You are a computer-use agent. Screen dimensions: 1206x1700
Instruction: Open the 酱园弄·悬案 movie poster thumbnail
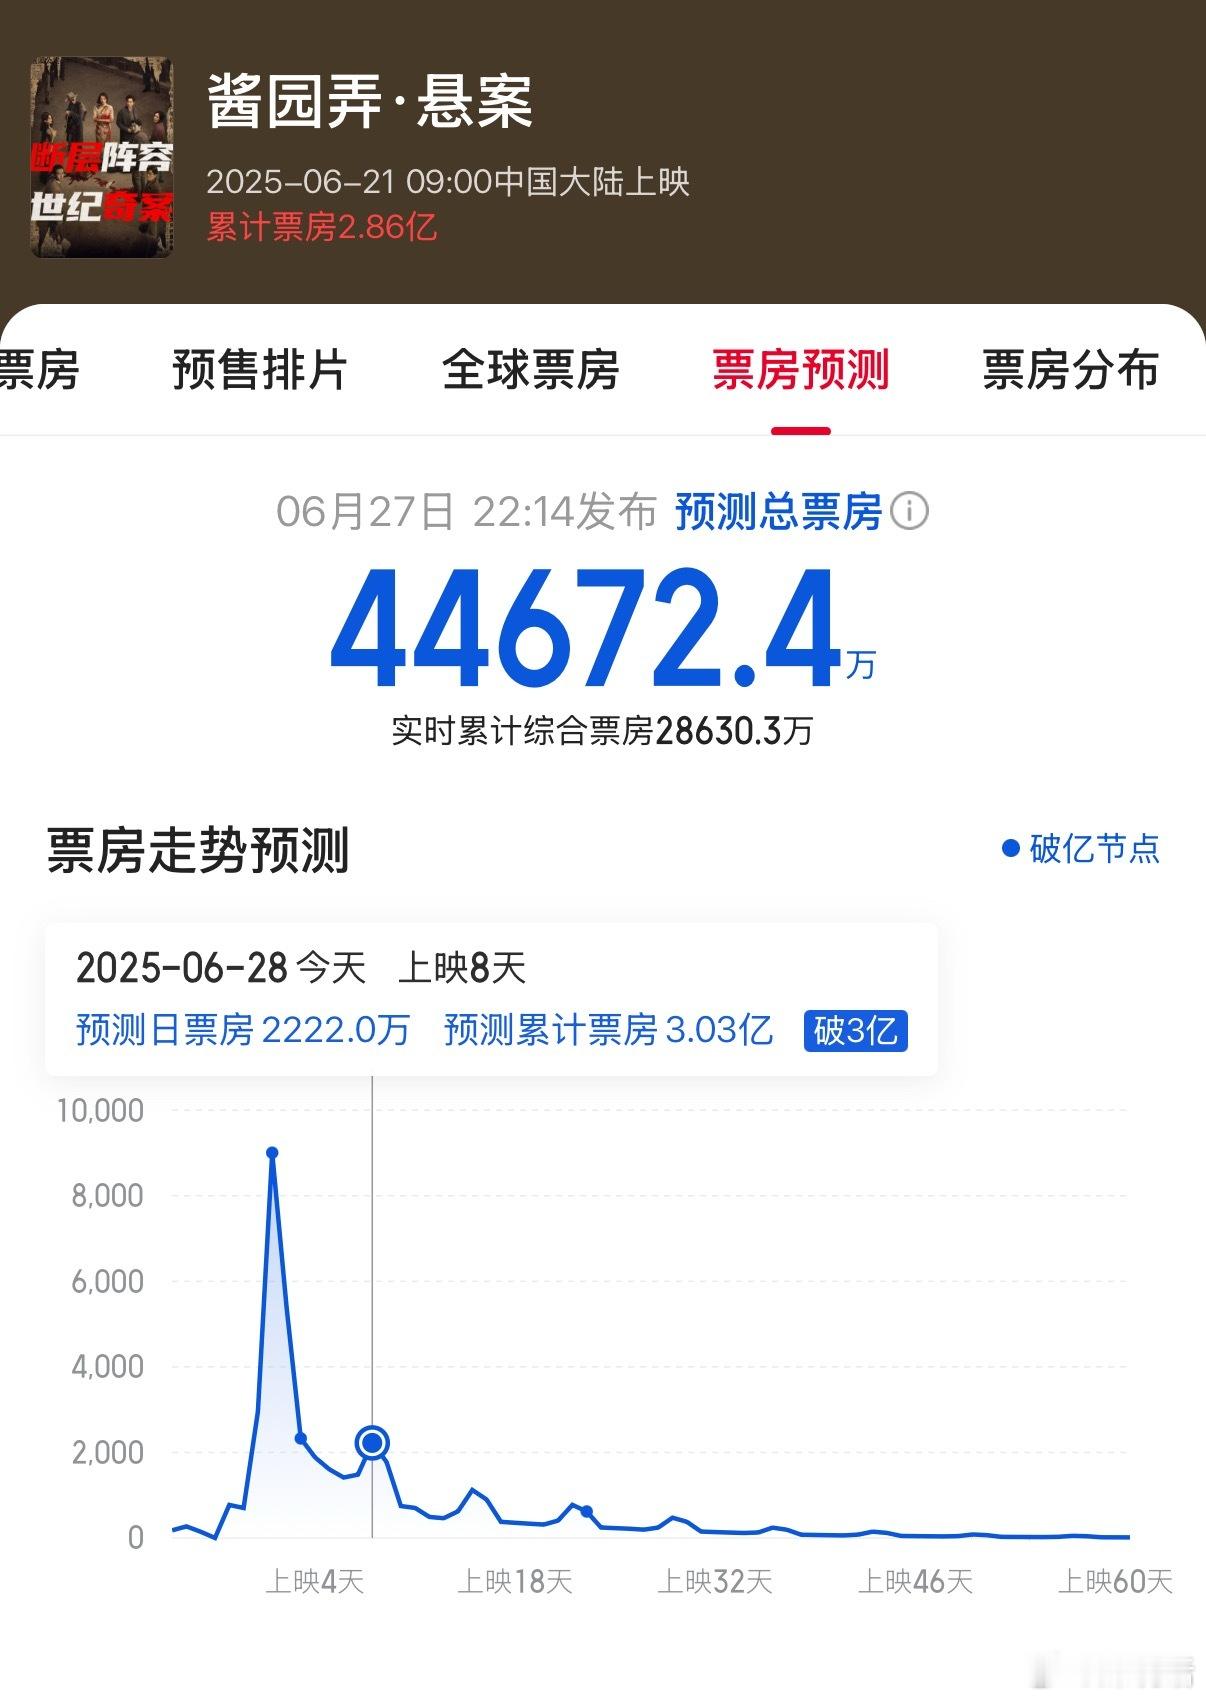(x=101, y=157)
